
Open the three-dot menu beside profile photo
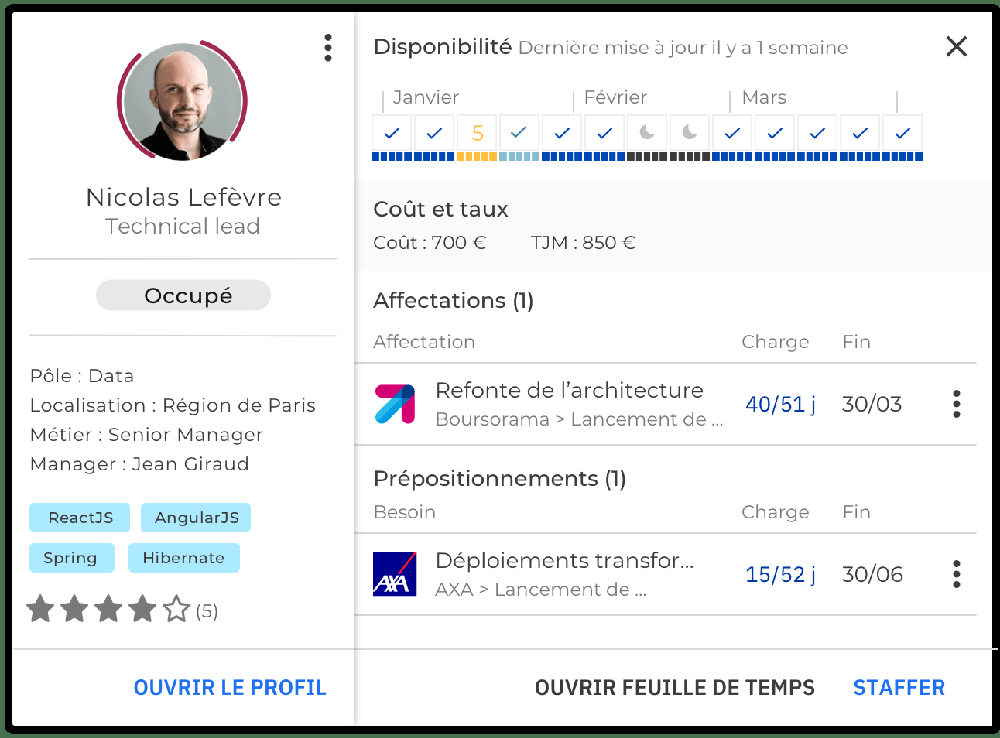tap(328, 48)
